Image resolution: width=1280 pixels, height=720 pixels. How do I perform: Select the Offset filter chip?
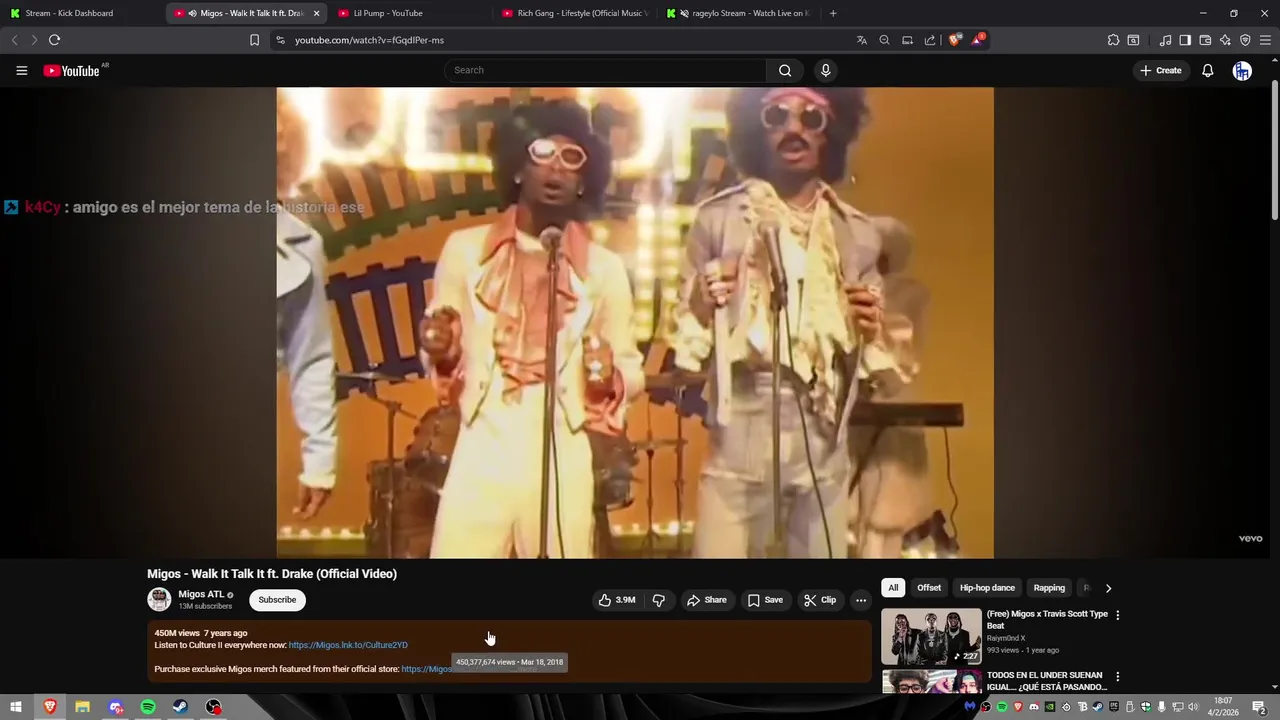tap(929, 588)
